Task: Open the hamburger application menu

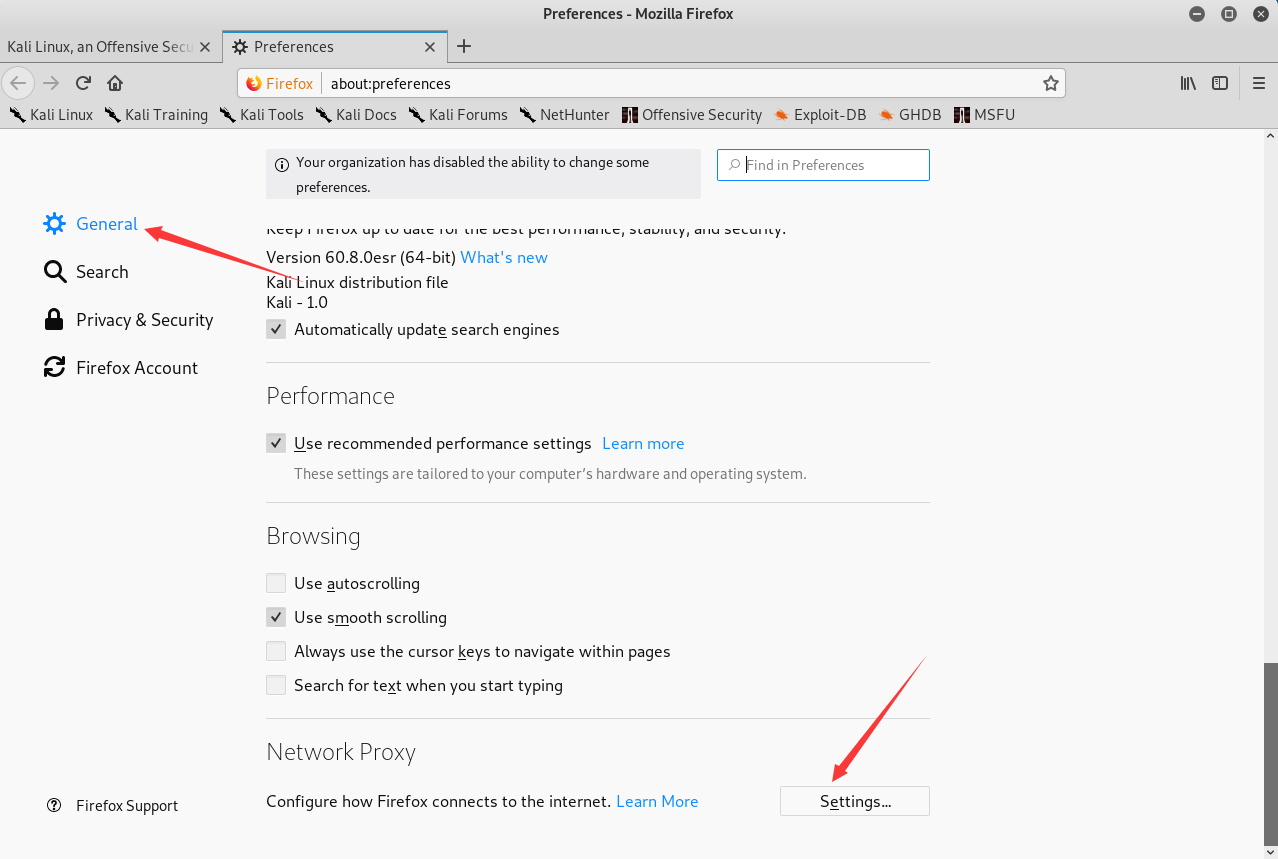Action: pos(1259,83)
